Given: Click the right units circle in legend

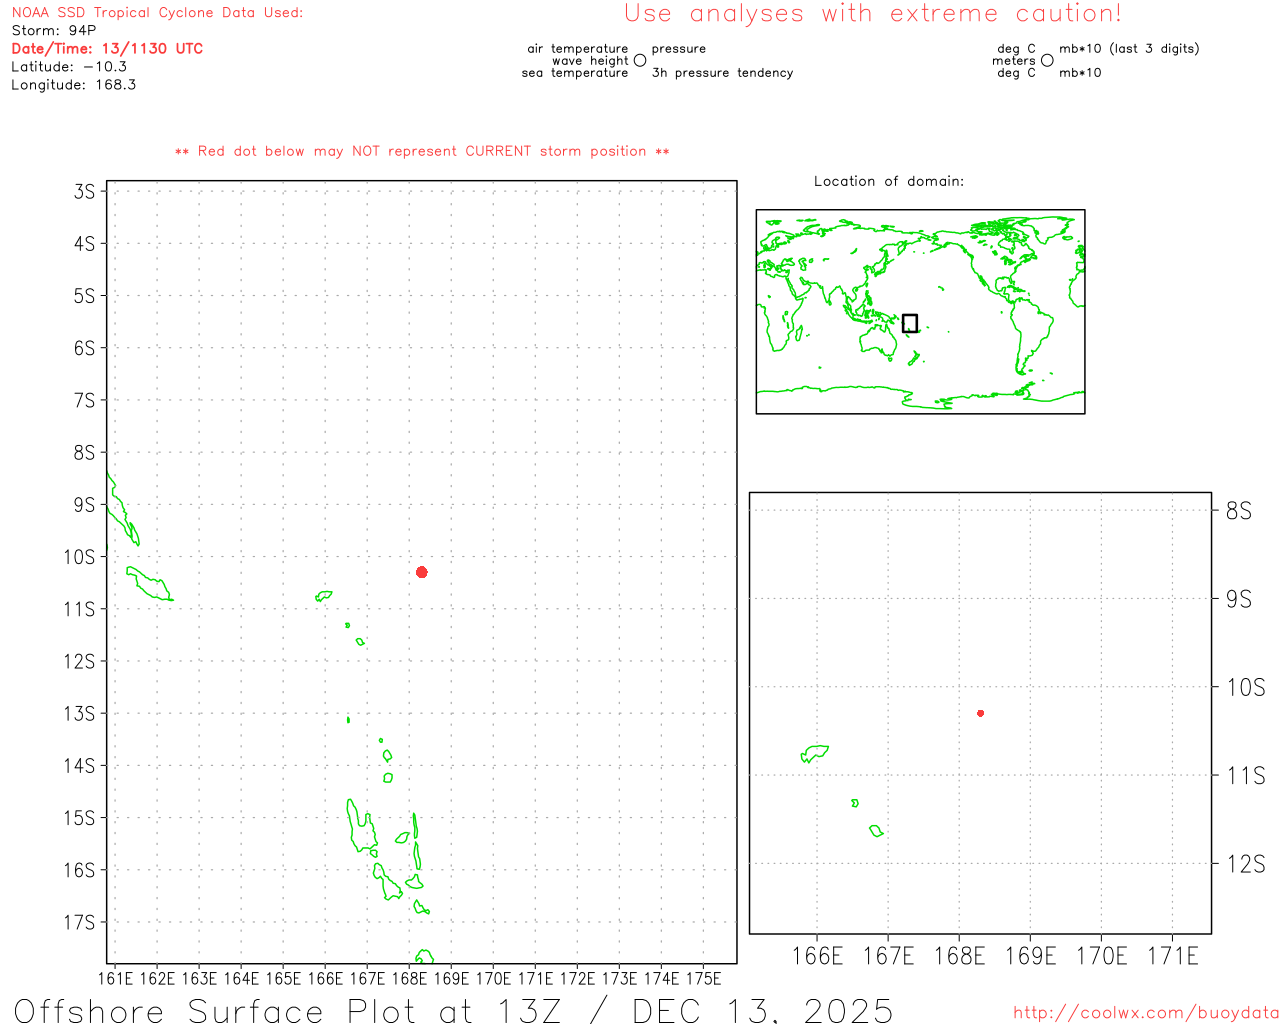Looking at the screenshot, I should (1047, 61).
